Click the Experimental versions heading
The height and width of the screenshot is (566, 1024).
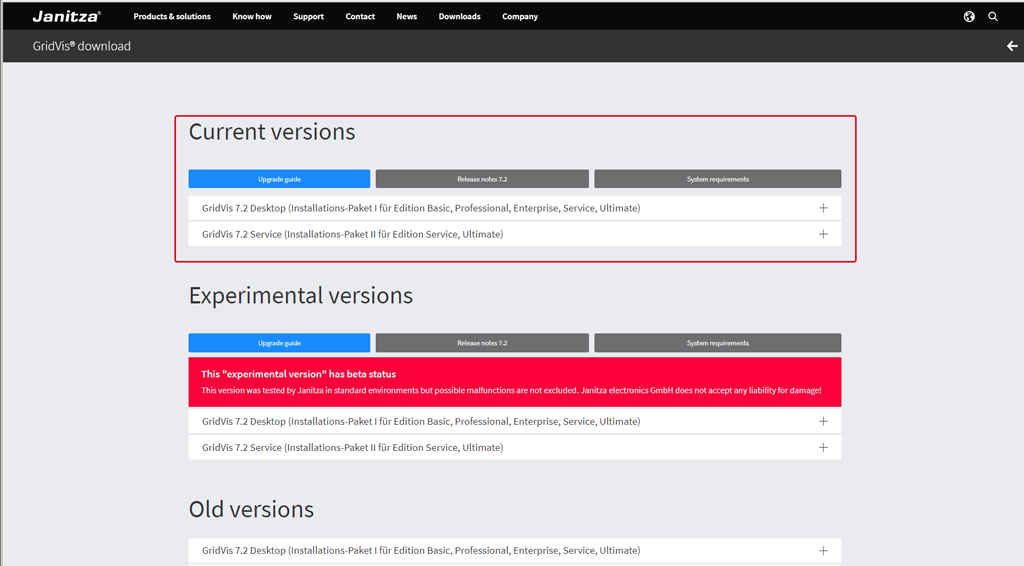[x=300, y=296]
